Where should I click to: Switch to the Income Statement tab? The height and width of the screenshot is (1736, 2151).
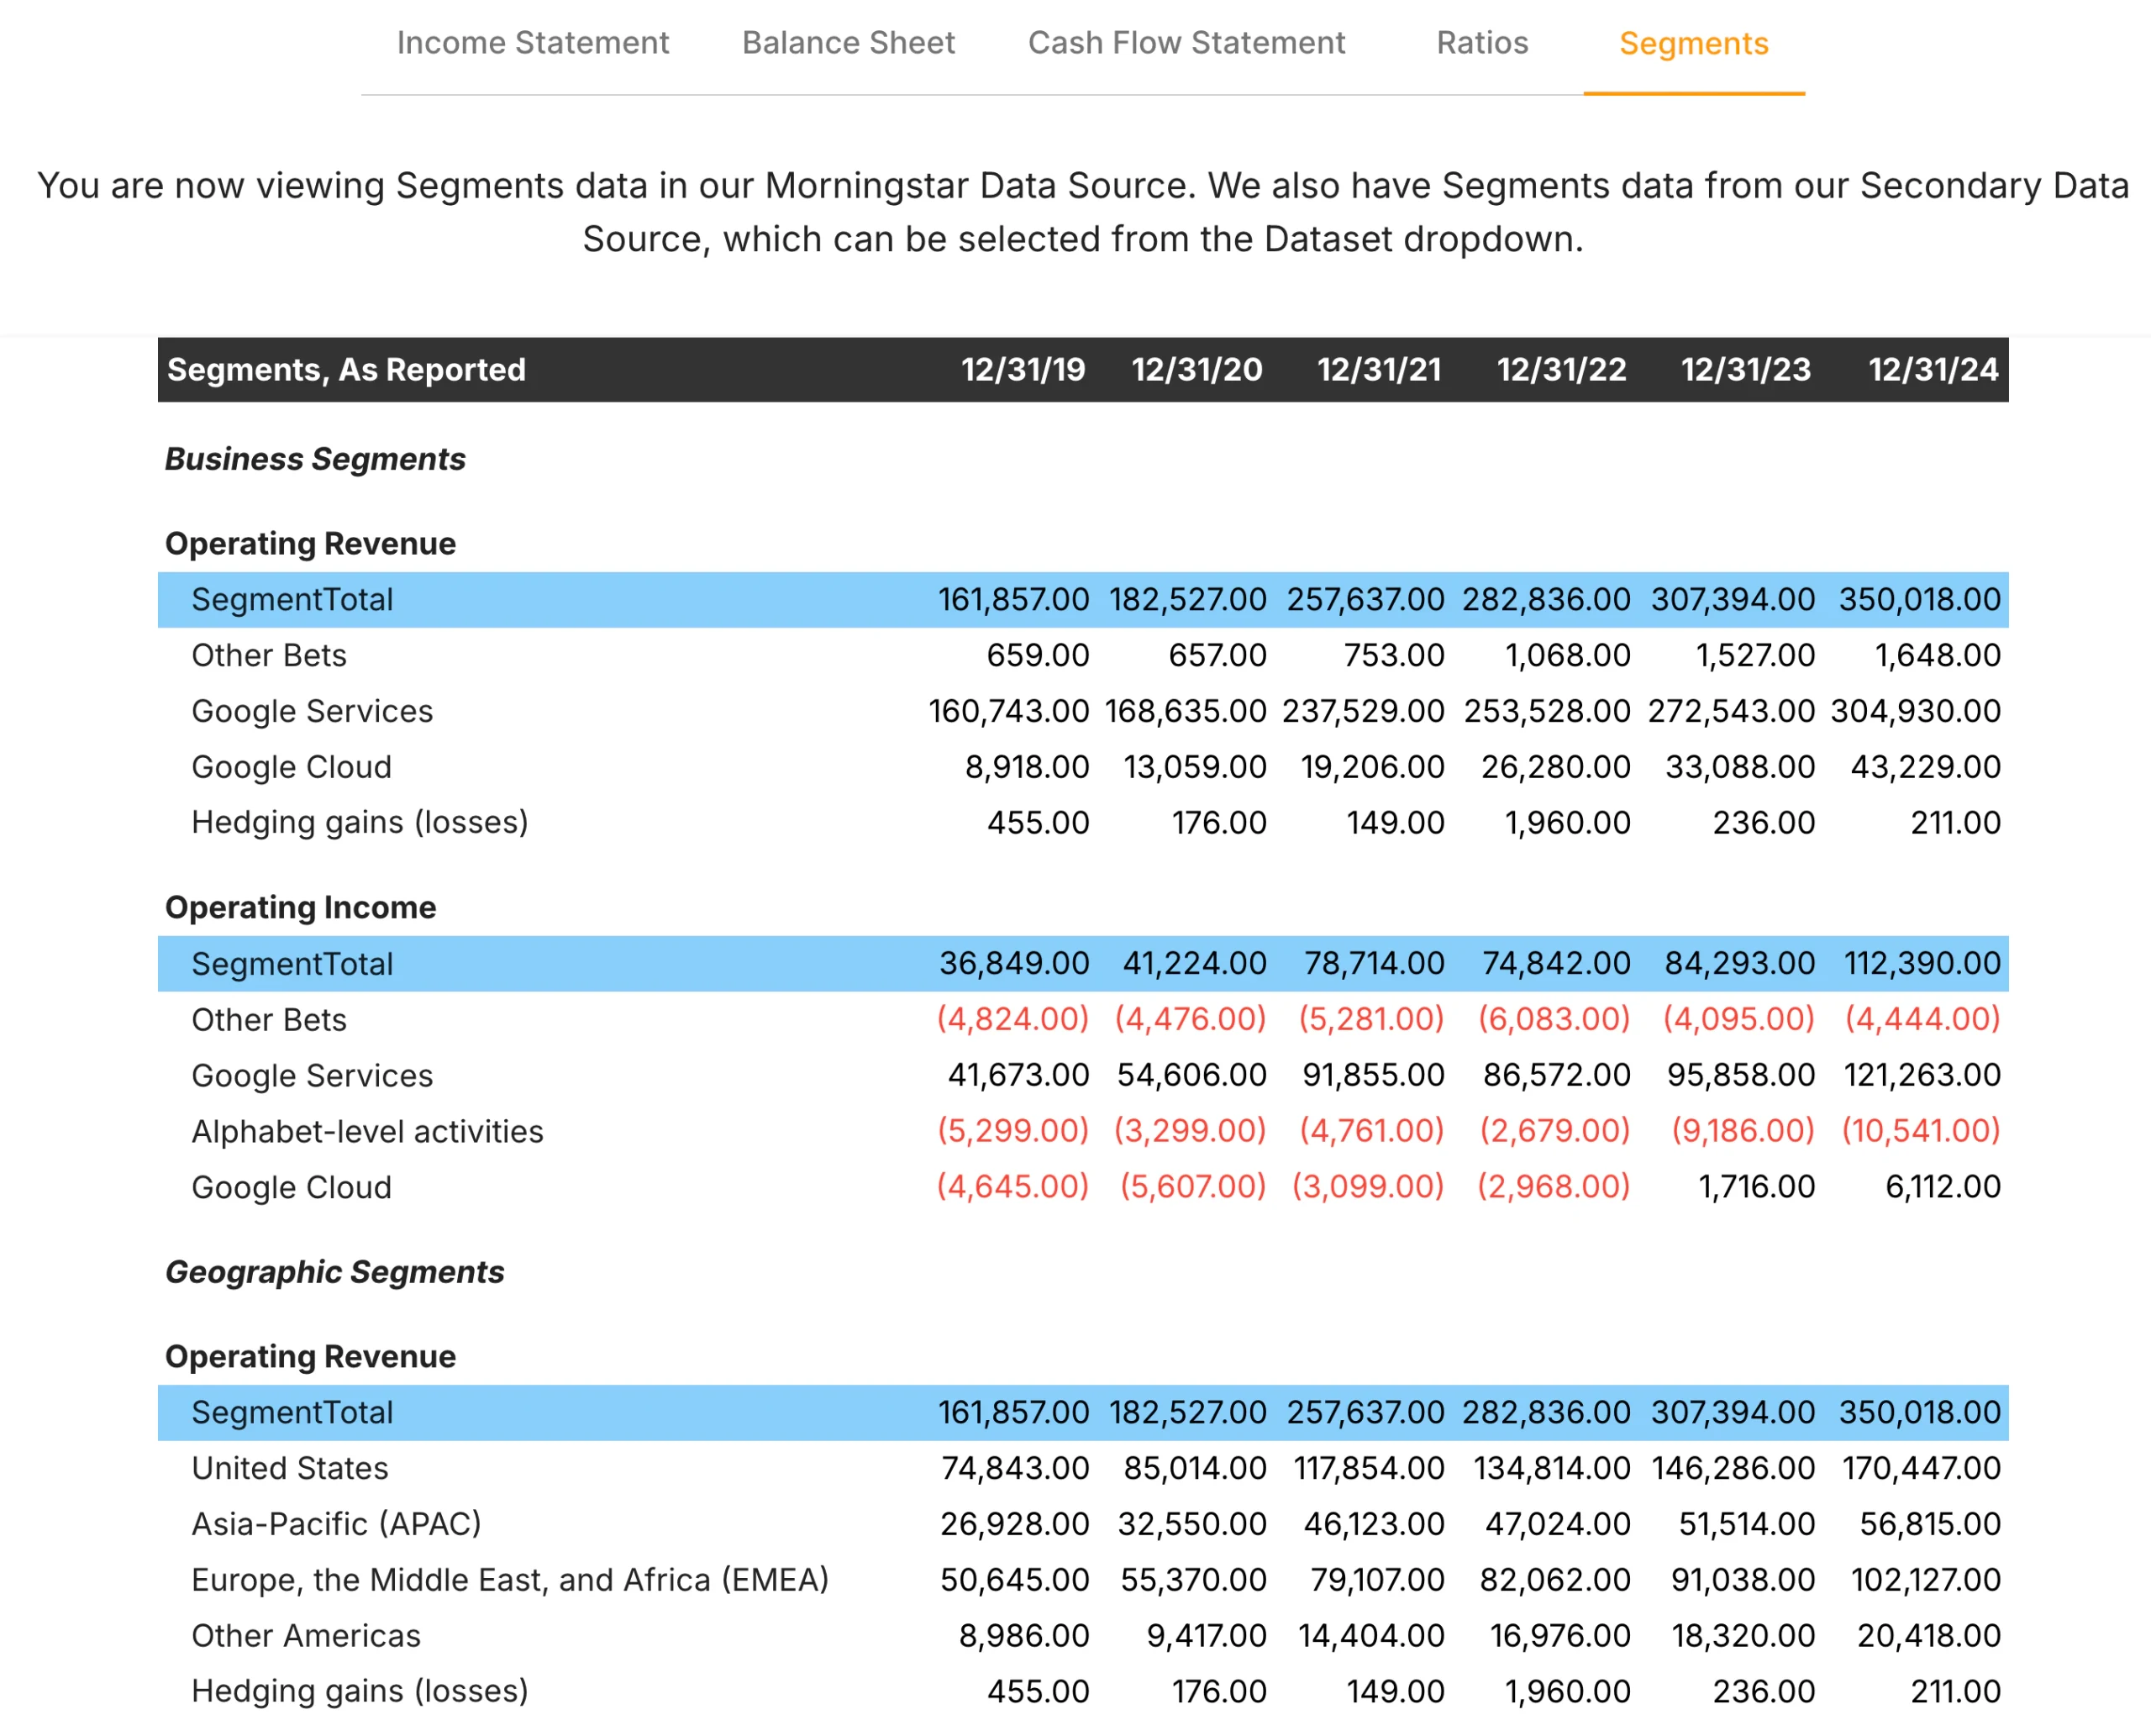(533, 42)
